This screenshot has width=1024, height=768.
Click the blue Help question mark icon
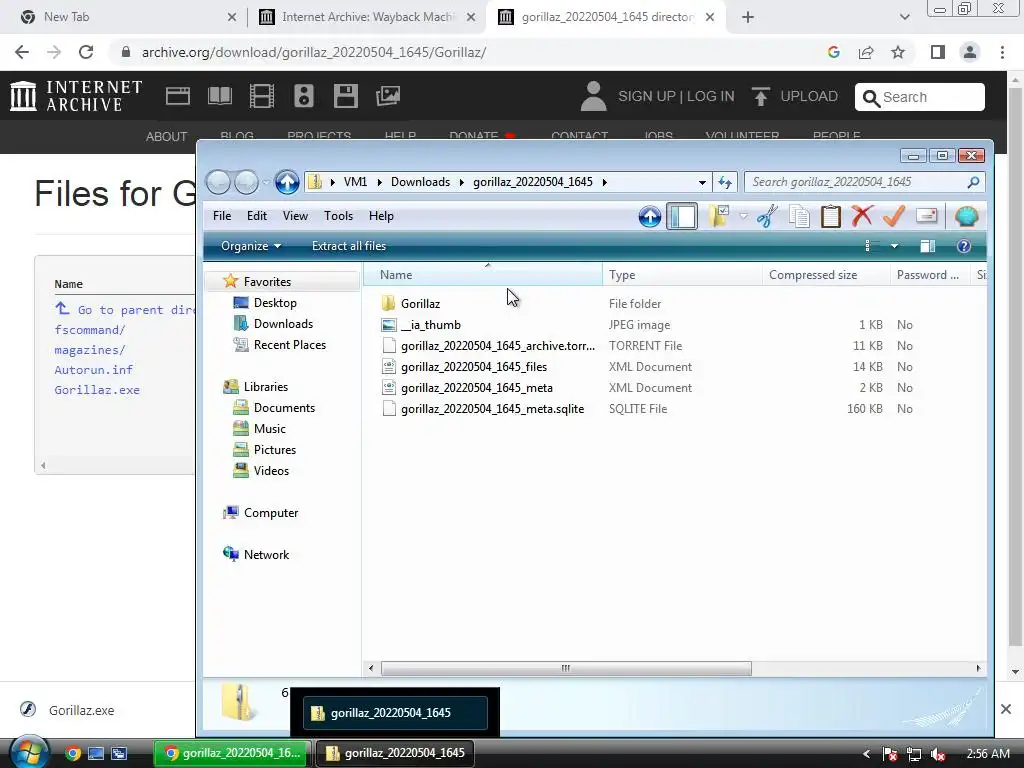pyautogui.click(x=963, y=246)
